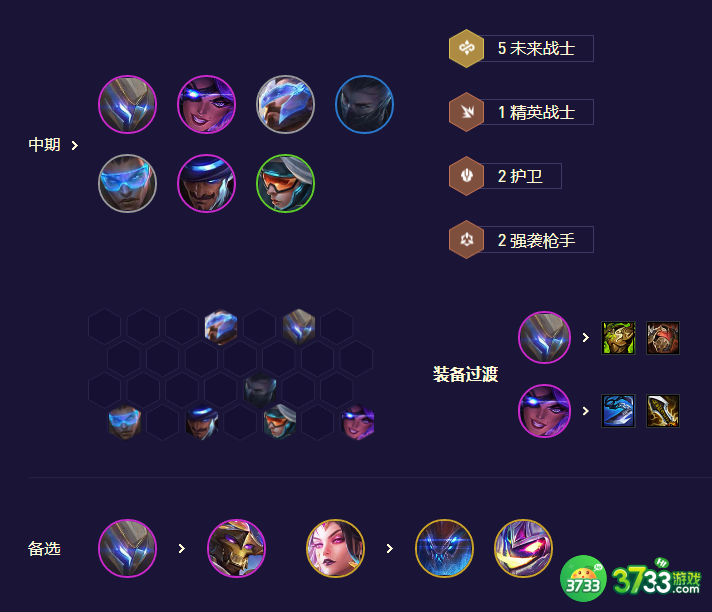
Task: Click the red armored item icon
Action: (663, 338)
